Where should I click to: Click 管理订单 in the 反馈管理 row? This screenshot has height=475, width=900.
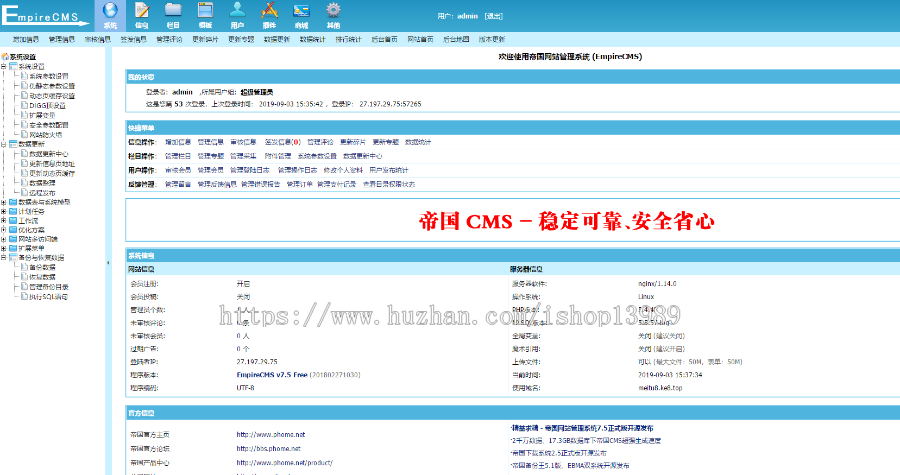[x=300, y=184]
